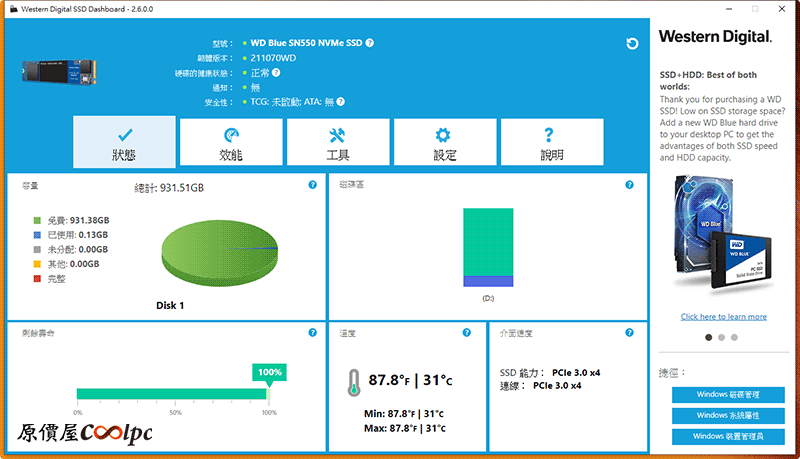Click the 'Min: 87.8°F | 31°C' line
Screen dimensions: 800x459
point(404,414)
